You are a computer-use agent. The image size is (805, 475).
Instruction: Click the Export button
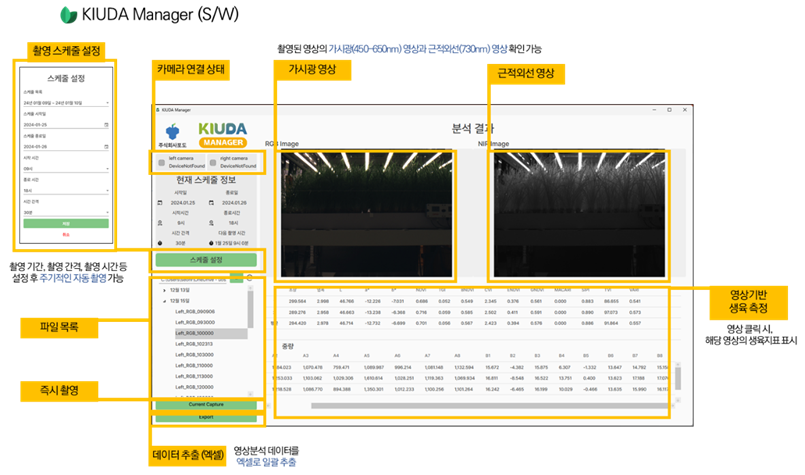(206, 417)
